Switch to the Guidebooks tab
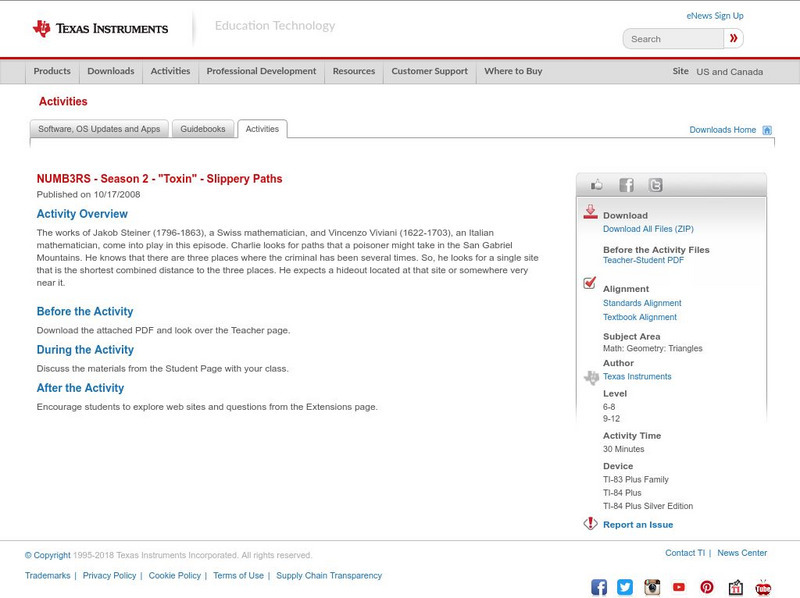Screen dimensions: 800x598 click(x=202, y=128)
